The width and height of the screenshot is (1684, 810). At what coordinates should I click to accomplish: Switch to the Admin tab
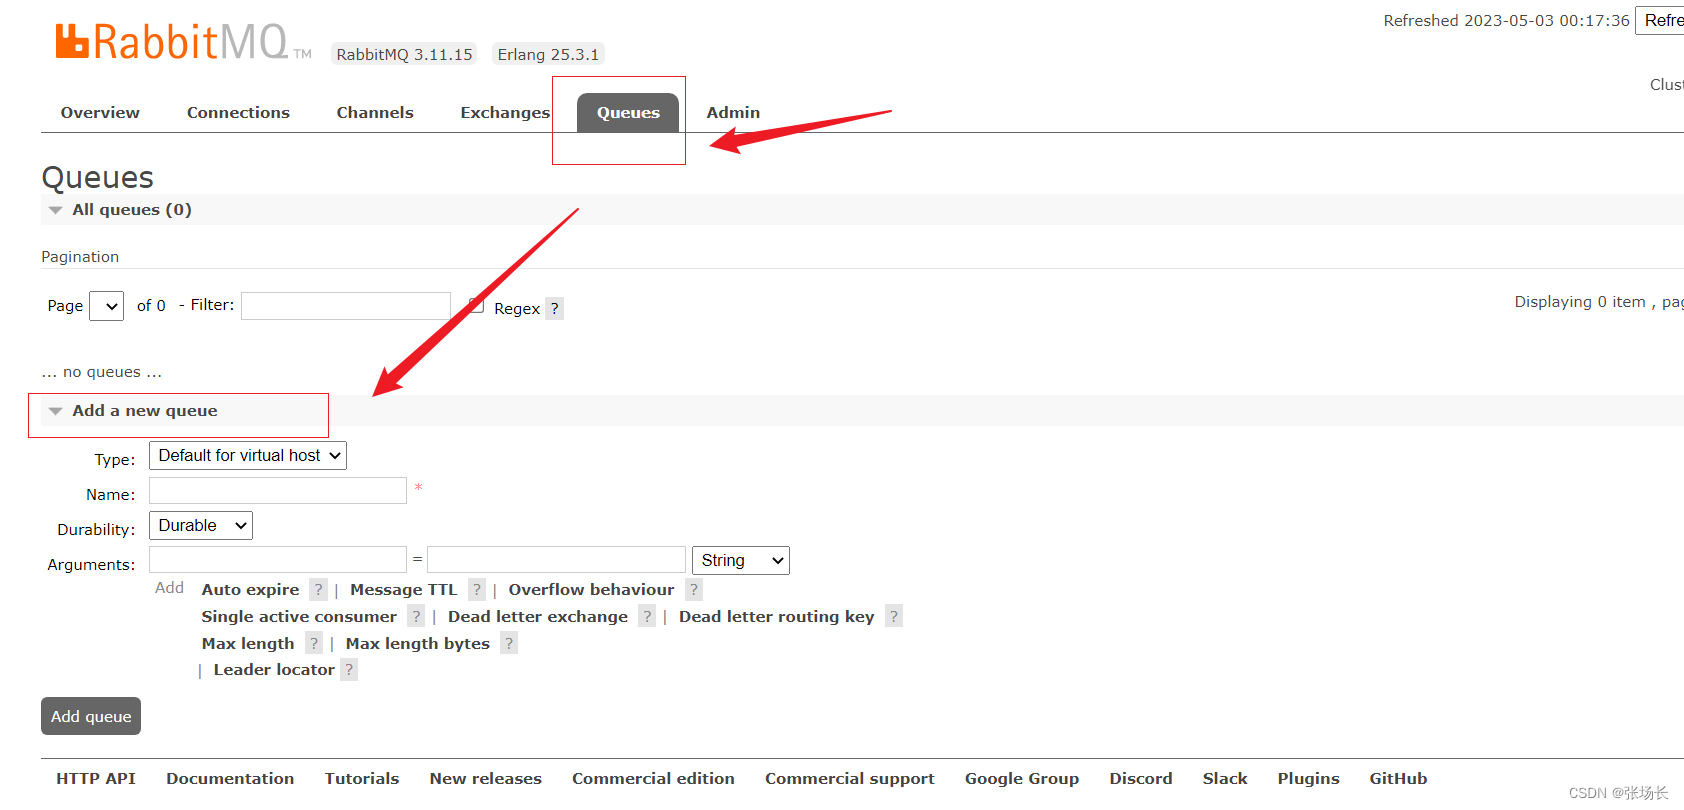[x=733, y=113]
